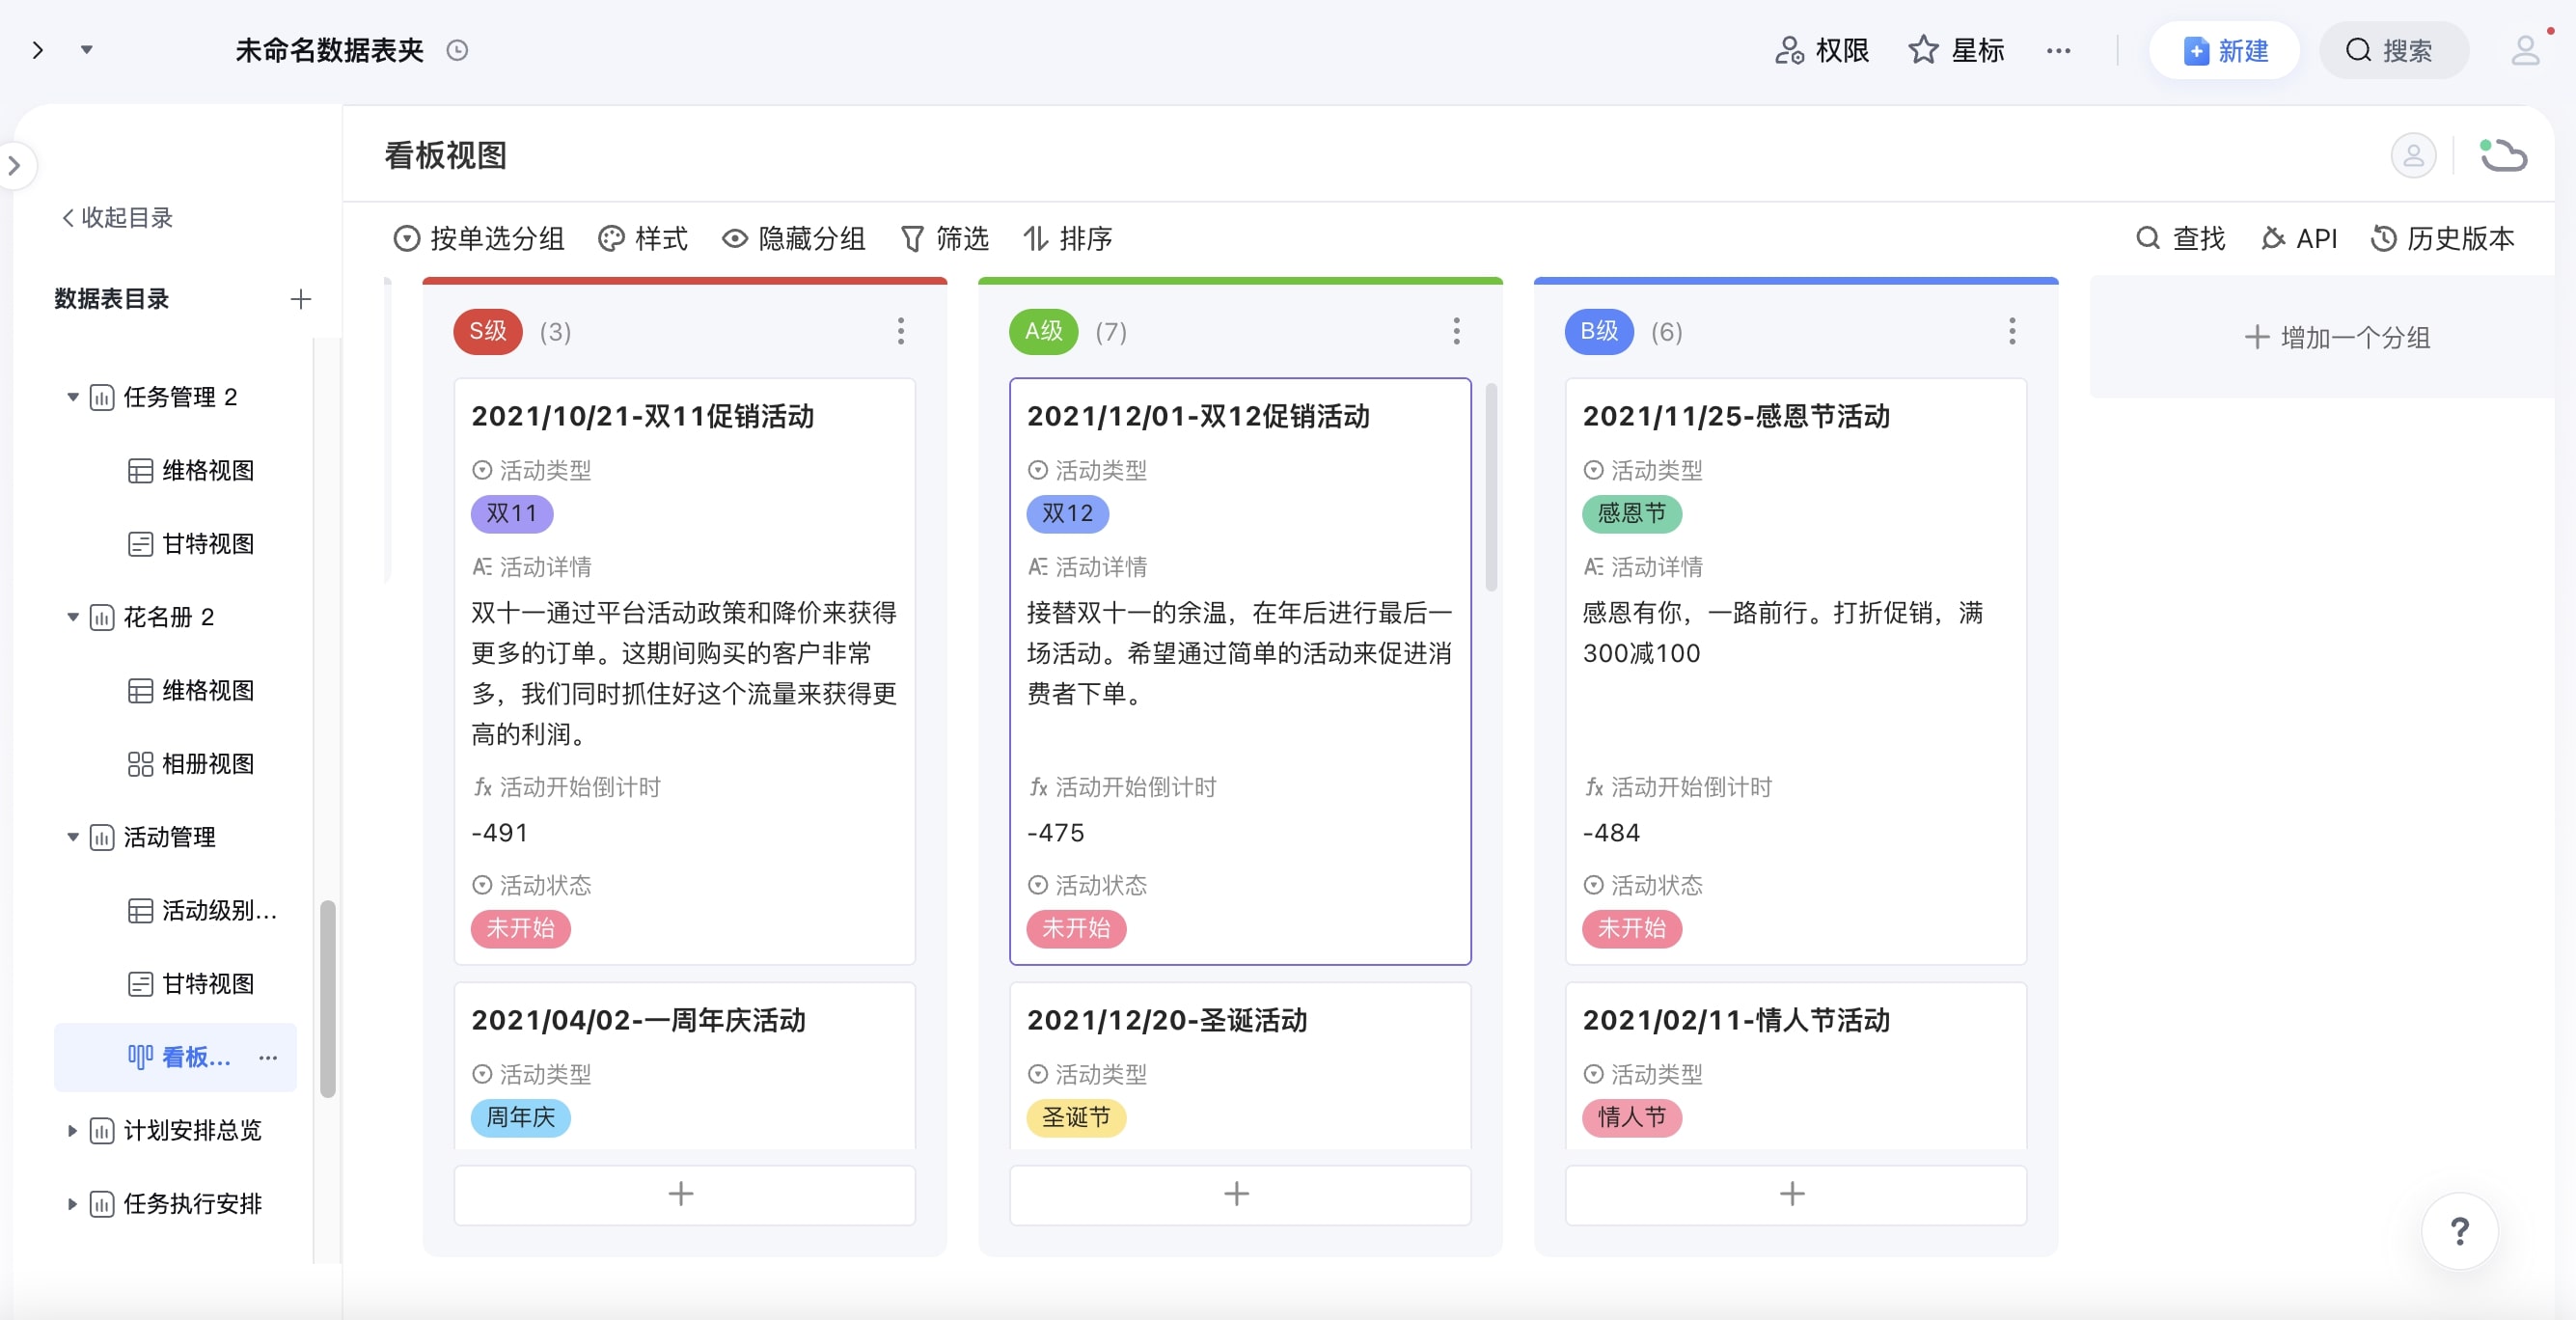
Task: Select 甘特视图 under 活动管理
Action: pos(207,983)
